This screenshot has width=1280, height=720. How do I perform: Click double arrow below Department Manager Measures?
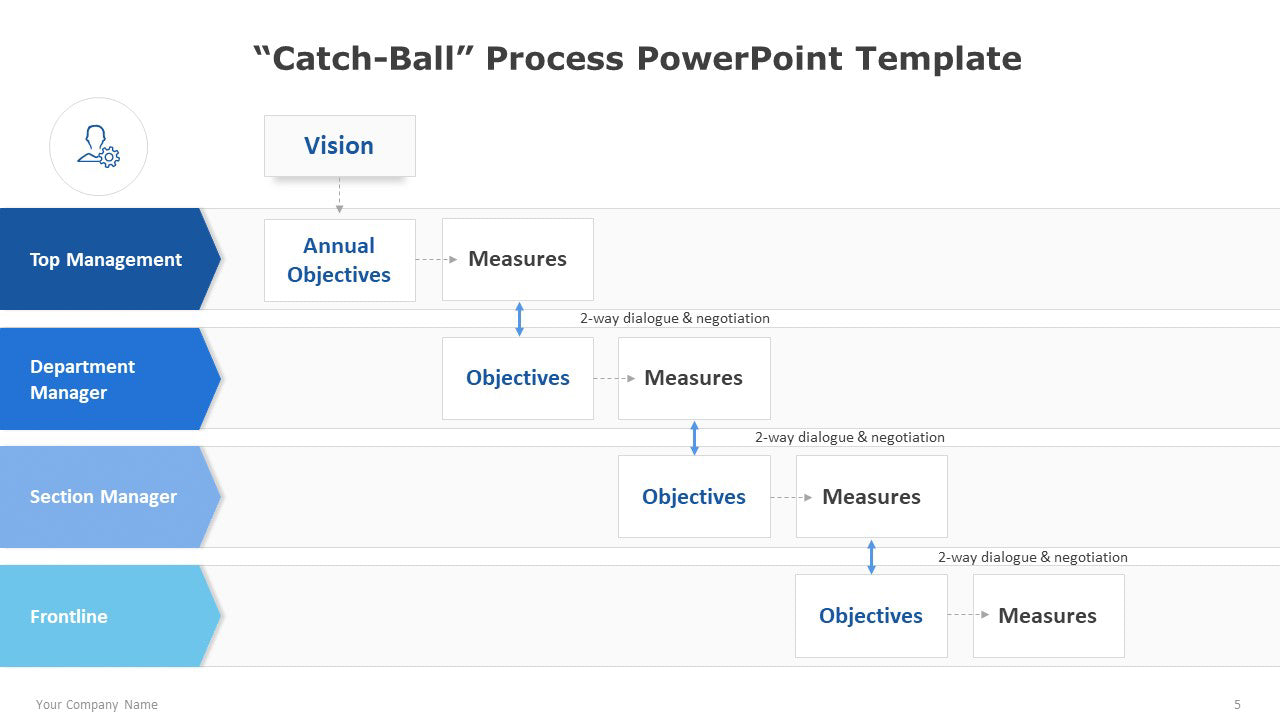[695, 438]
